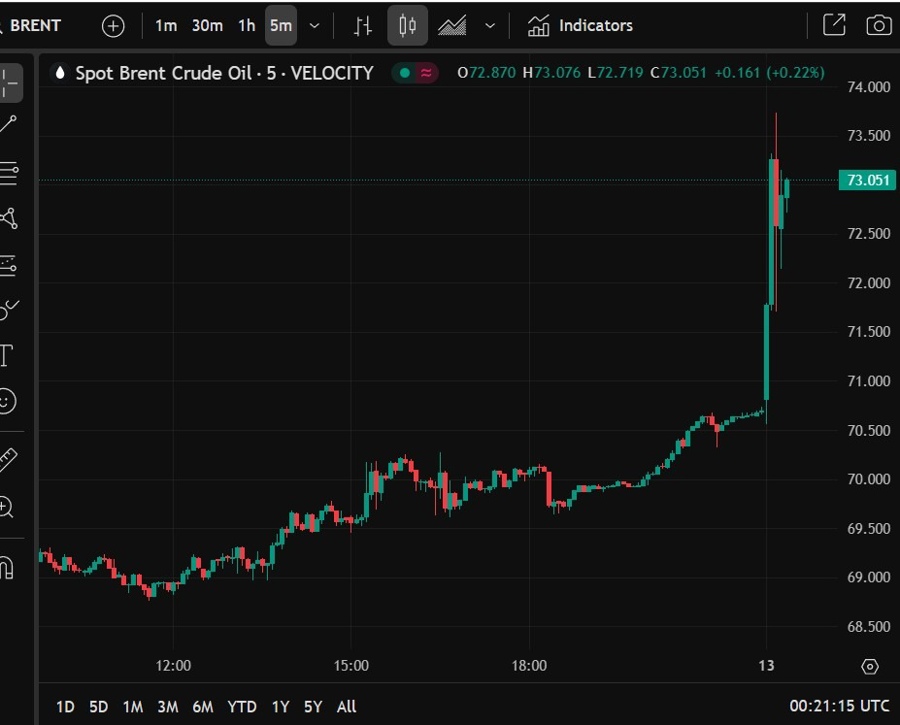Click the 12:00 time axis label
The height and width of the screenshot is (725, 900).
pos(173,666)
